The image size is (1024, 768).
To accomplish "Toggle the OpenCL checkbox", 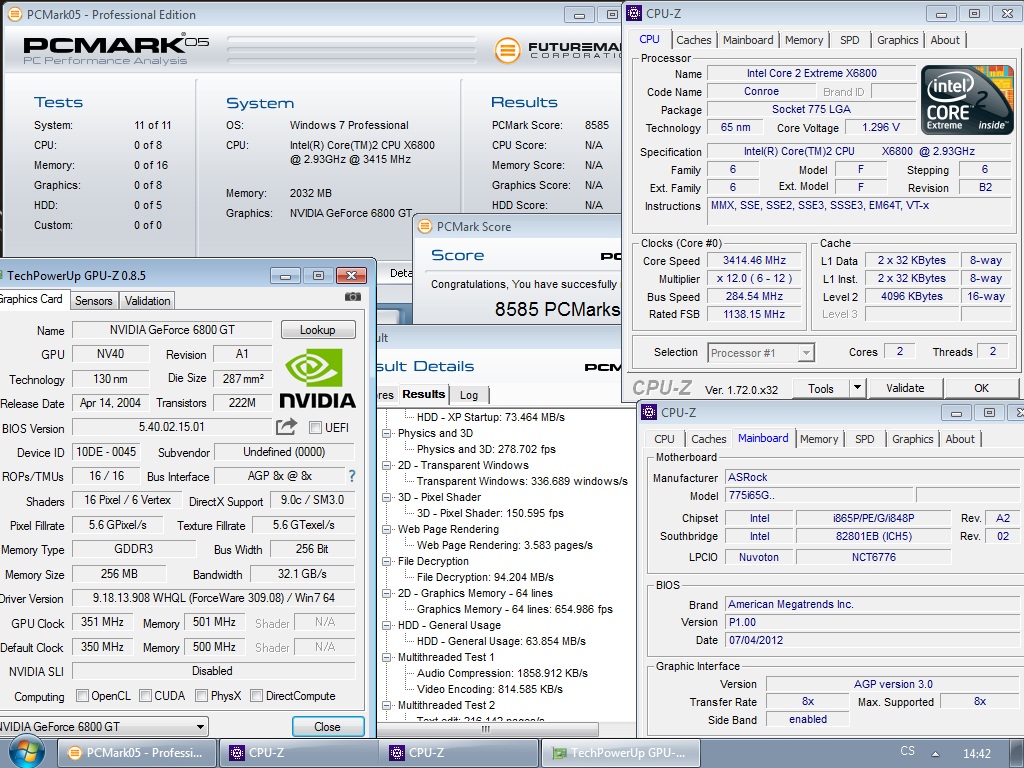I will pyautogui.click(x=82, y=696).
